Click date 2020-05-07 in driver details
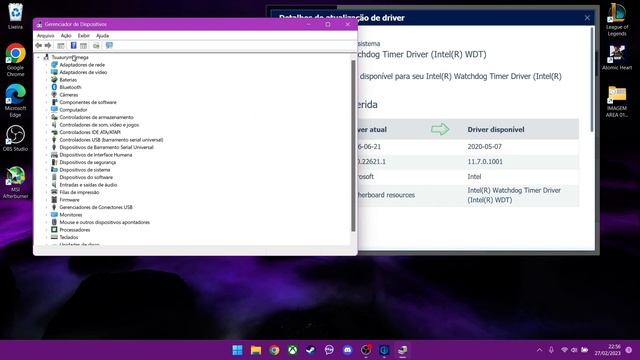The width and height of the screenshot is (640, 360). 484,147
